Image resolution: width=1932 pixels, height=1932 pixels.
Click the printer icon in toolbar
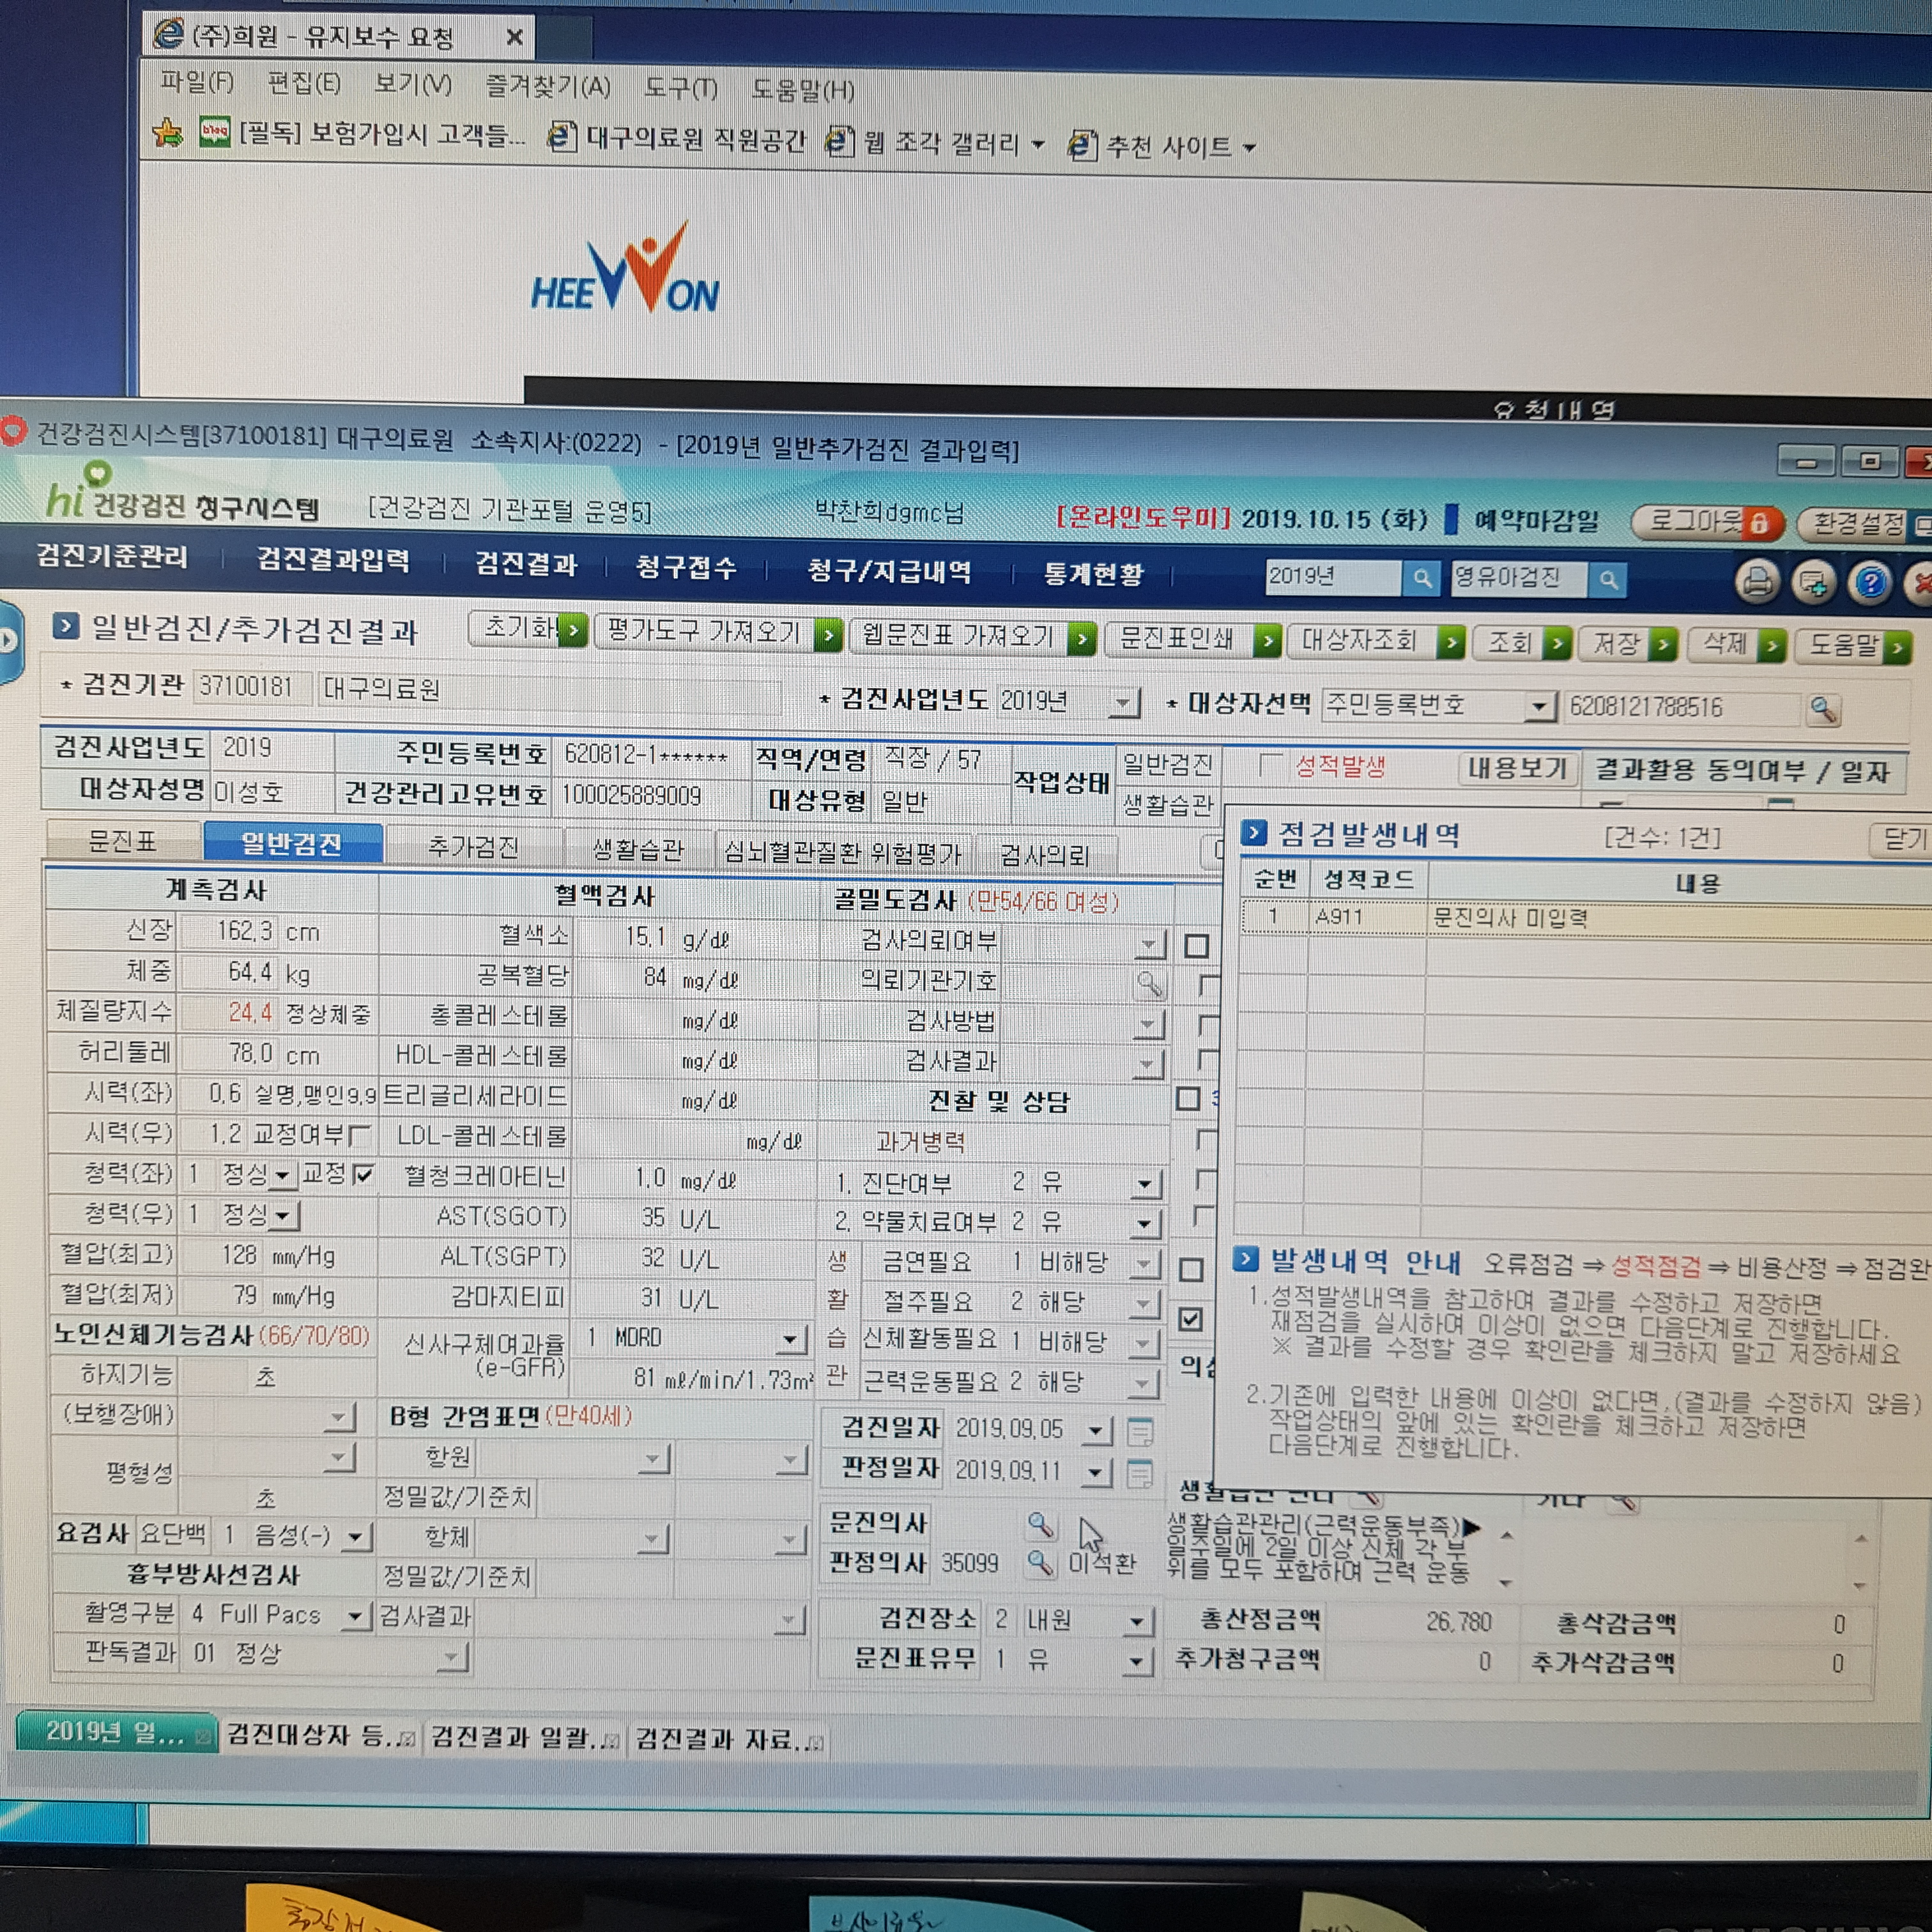click(x=1757, y=581)
